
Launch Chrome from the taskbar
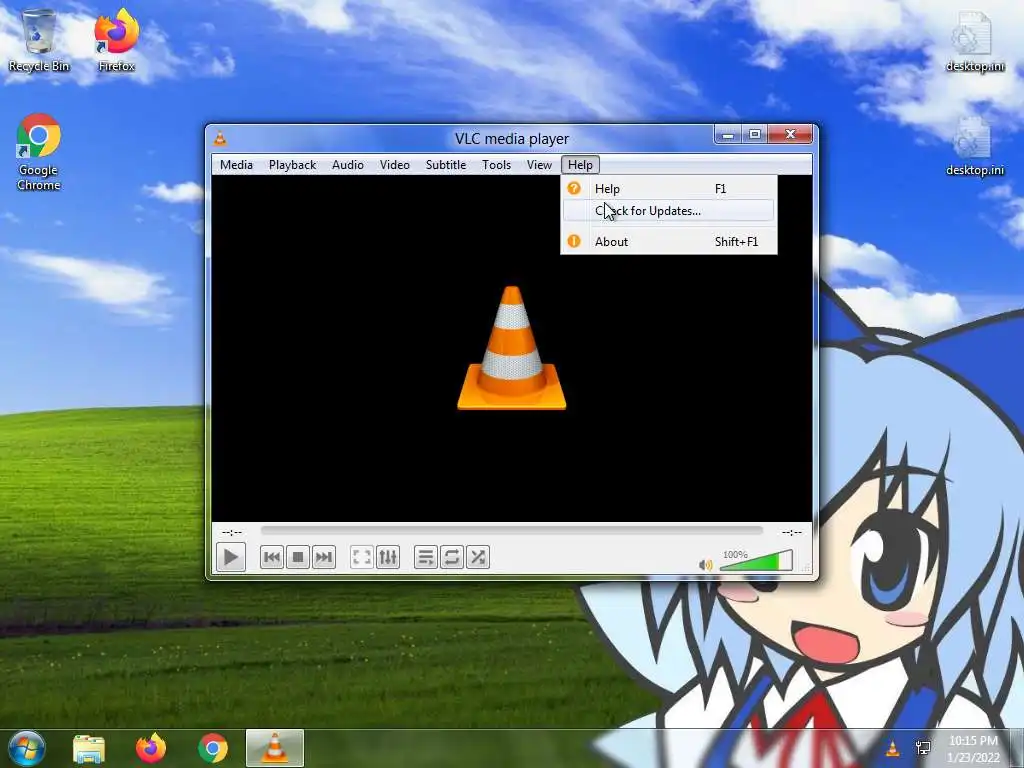coord(213,748)
